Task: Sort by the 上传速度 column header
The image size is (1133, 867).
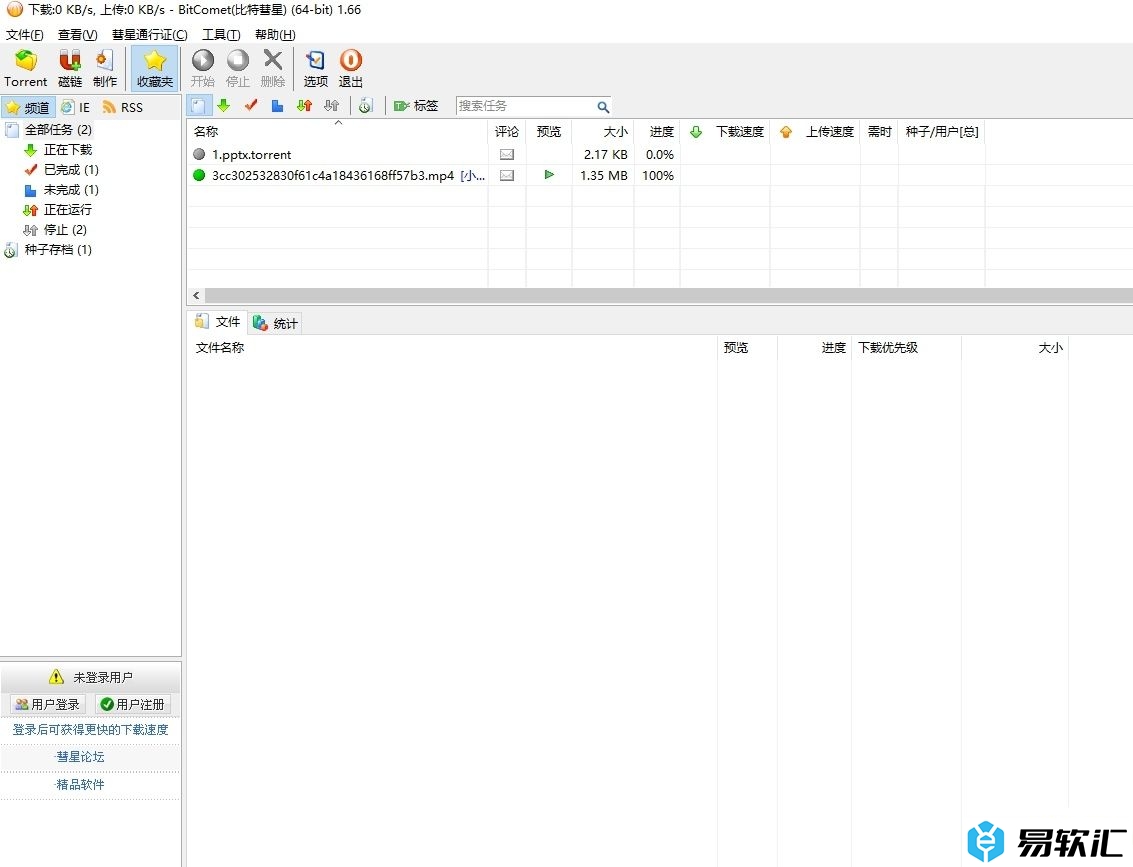Action: (815, 131)
